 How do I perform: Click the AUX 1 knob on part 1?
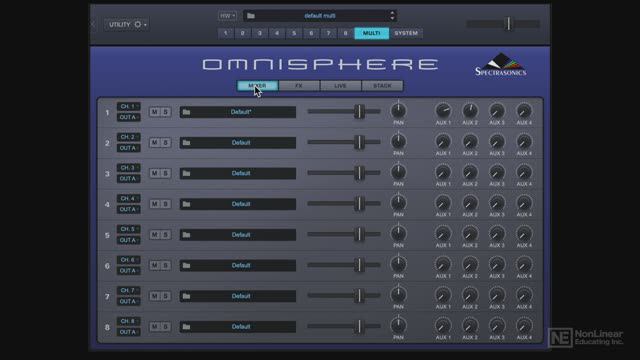click(x=443, y=111)
